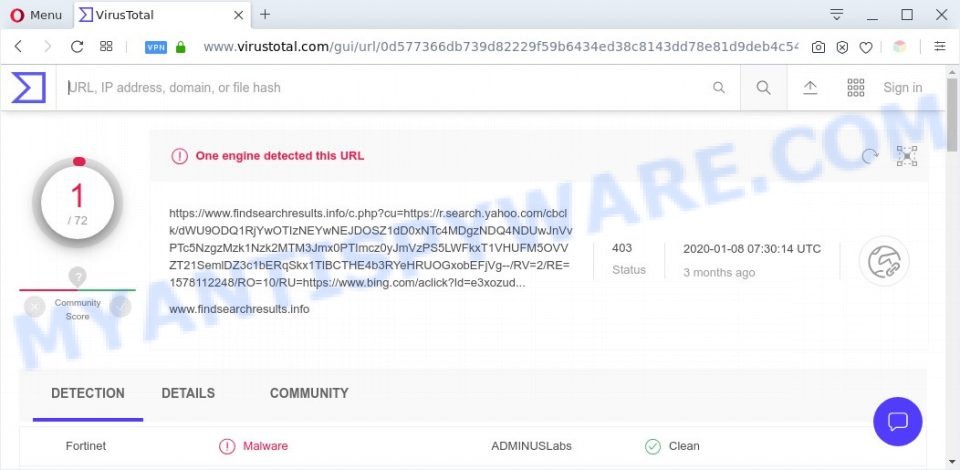Open the Easy Setup sliders panel
The image size is (960, 470).
[940, 47]
